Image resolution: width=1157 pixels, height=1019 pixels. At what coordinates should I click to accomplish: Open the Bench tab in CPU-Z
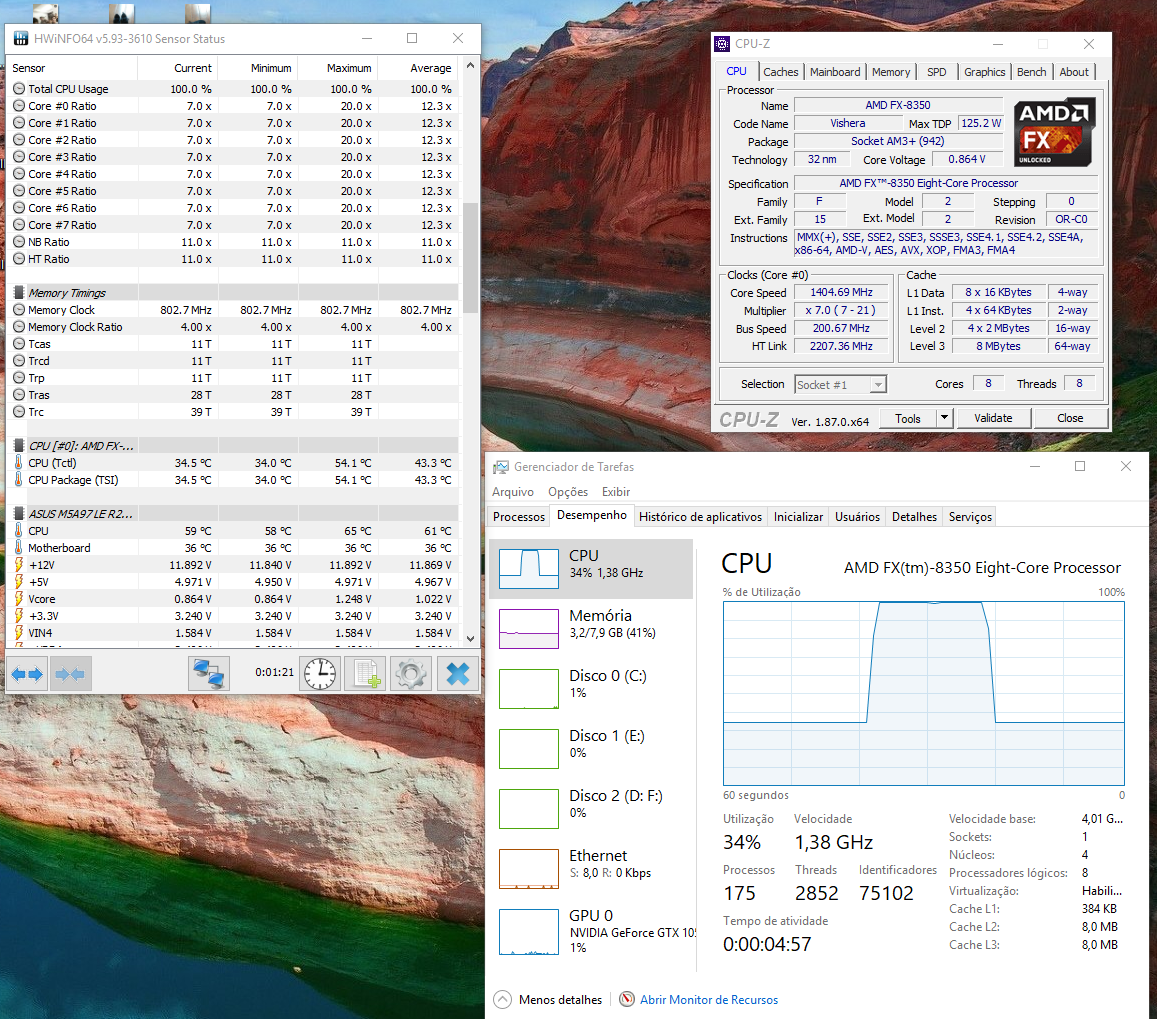[x=1031, y=72]
